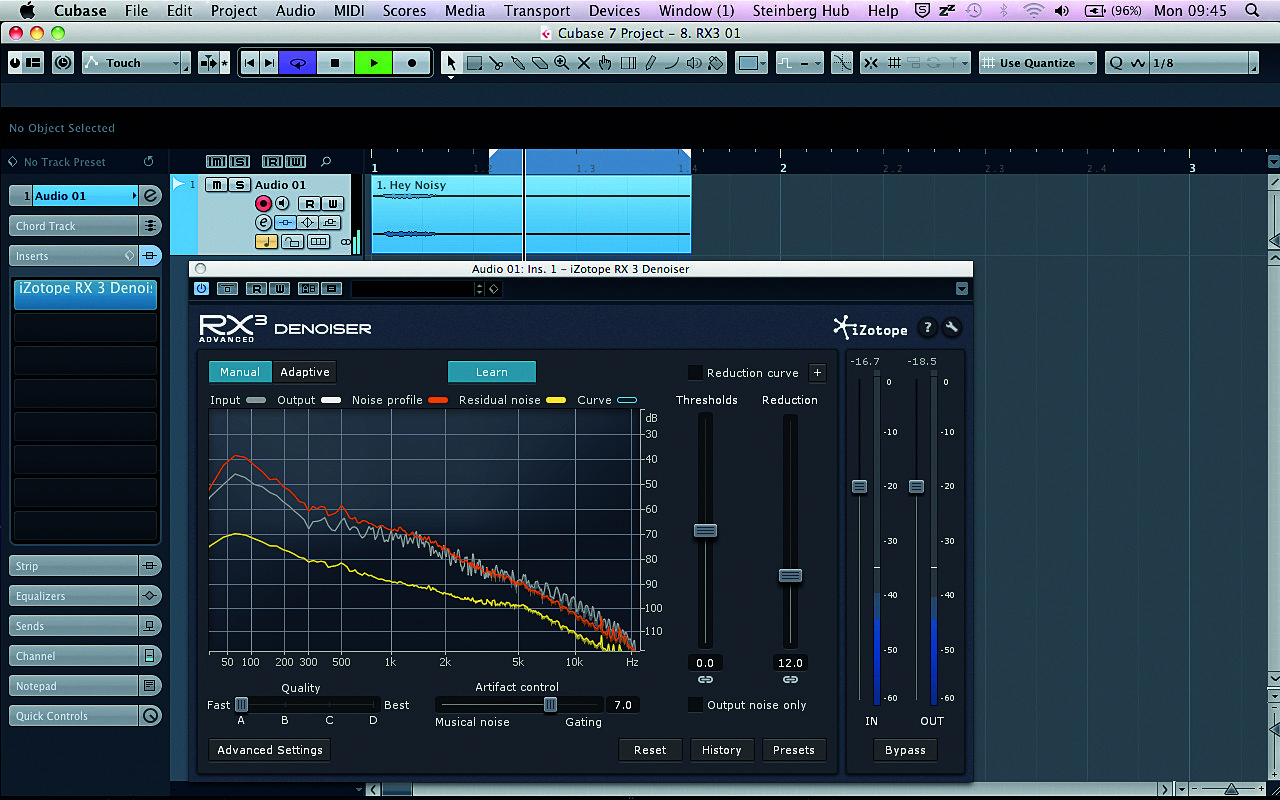Mute the Audio 01 track

(216, 185)
